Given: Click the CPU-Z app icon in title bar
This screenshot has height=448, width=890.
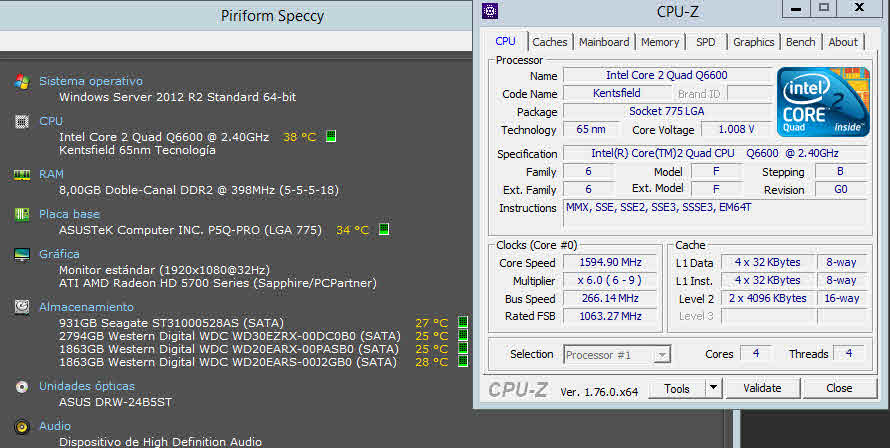Looking at the screenshot, I should click(490, 11).
